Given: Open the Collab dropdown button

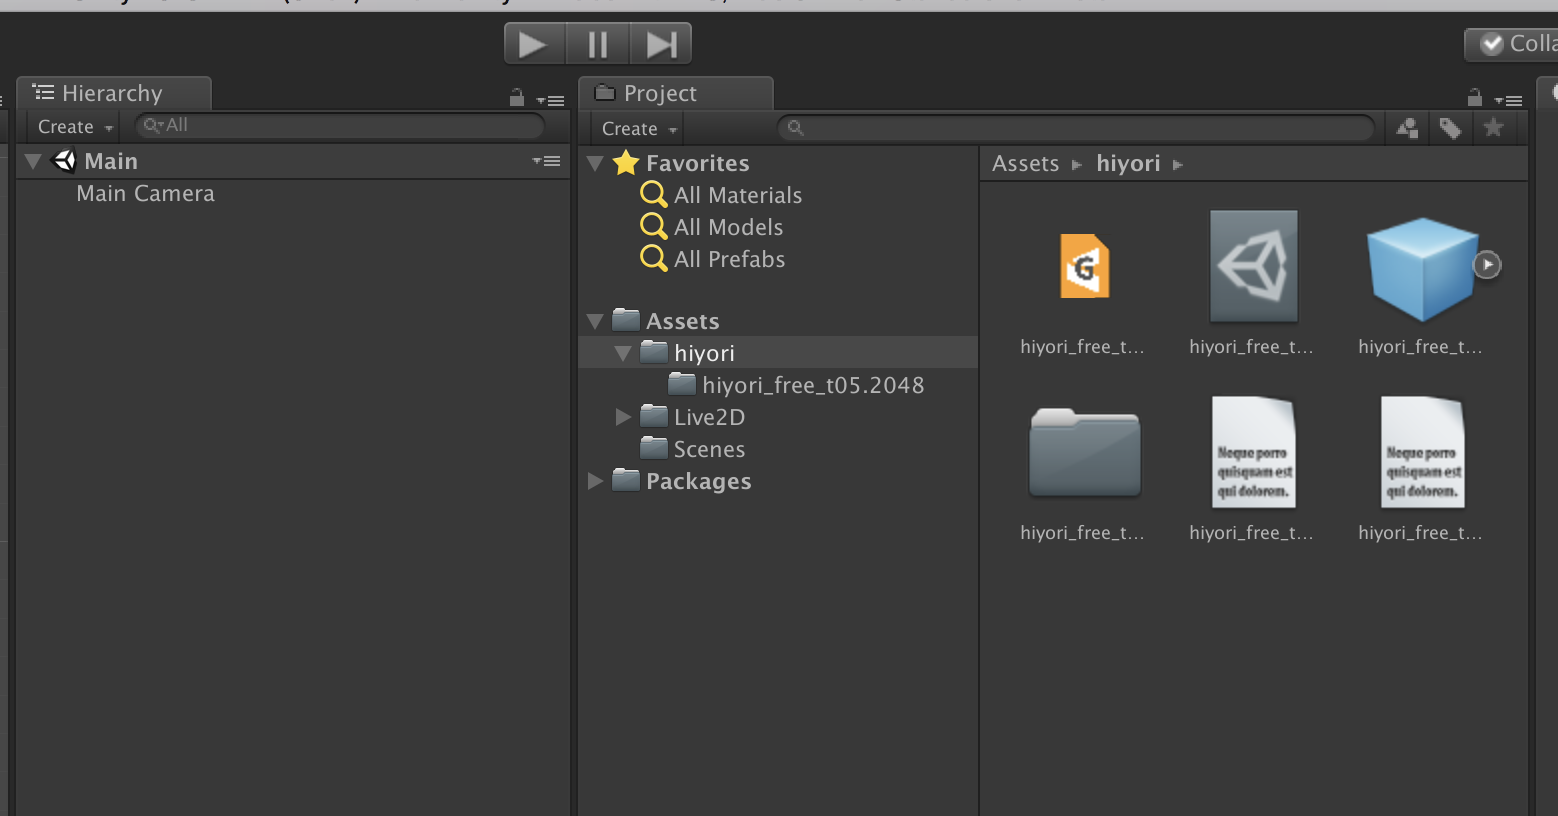Looking at the screenshot, I should (1512, 44).
